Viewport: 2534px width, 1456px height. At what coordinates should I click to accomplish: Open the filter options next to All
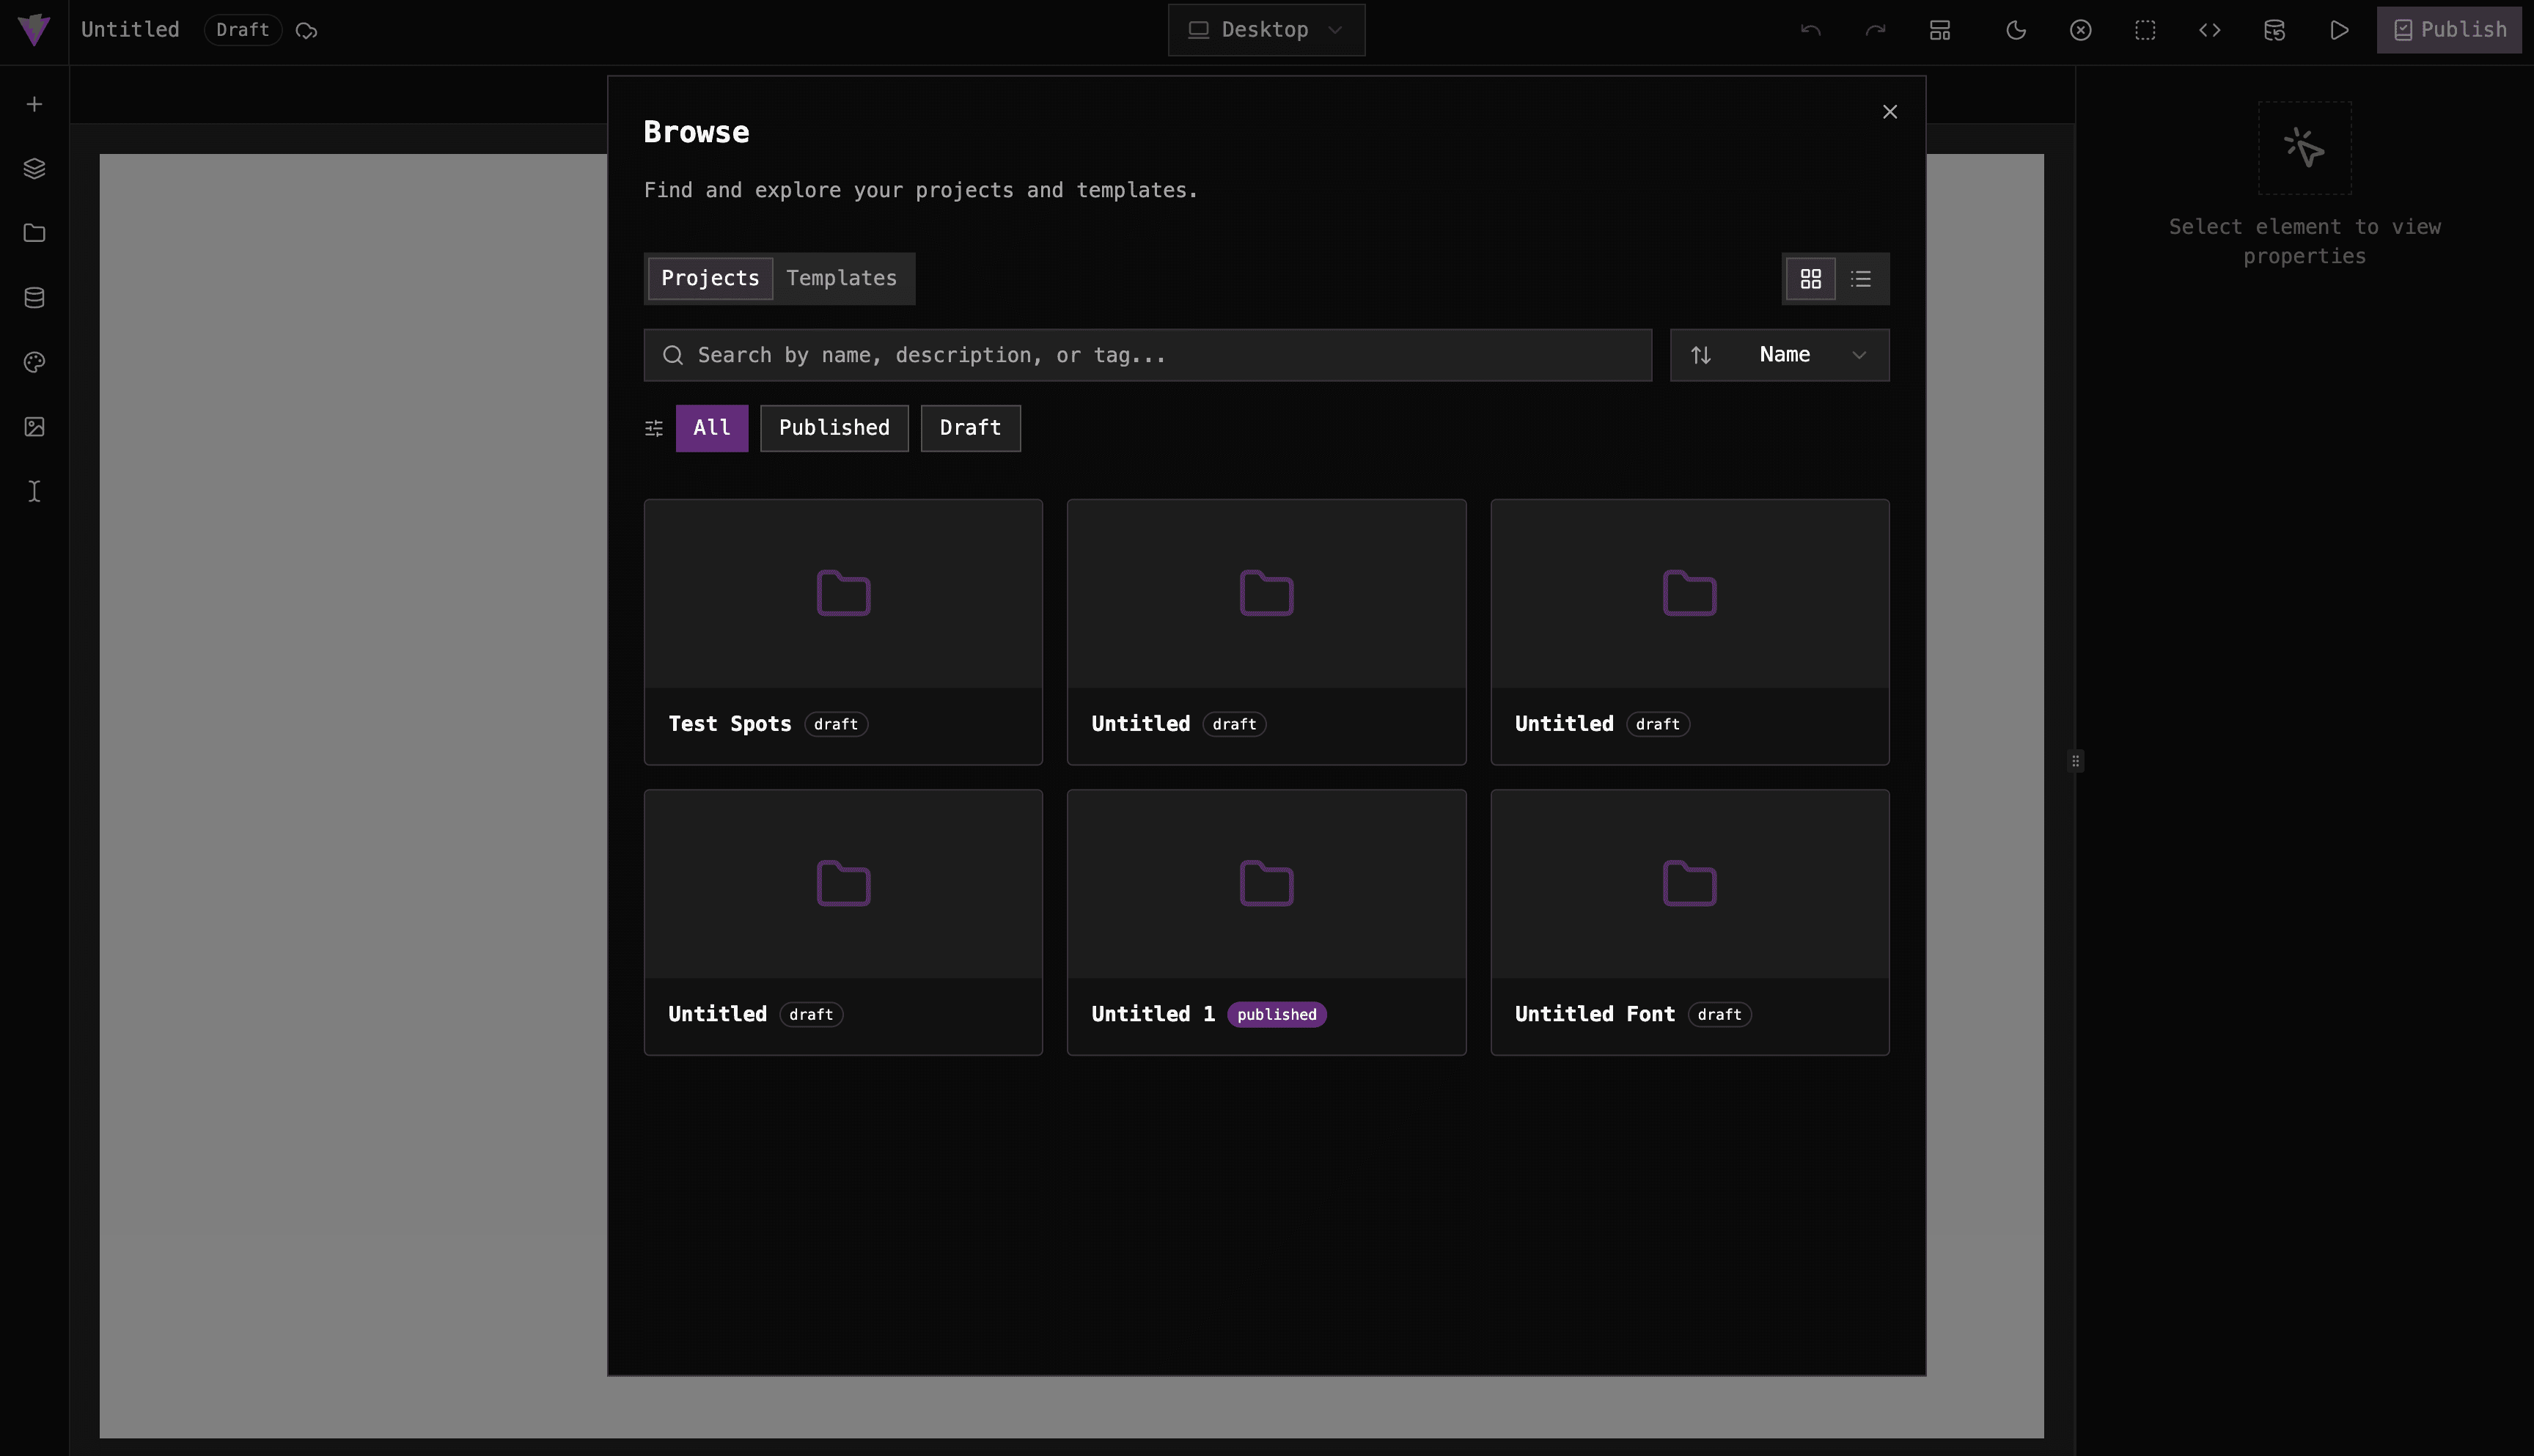pos(654,427)
